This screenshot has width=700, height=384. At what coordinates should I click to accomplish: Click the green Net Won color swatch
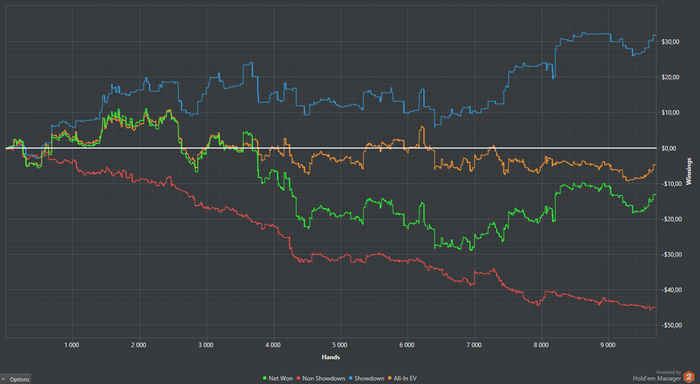click(x=265, y=378)
